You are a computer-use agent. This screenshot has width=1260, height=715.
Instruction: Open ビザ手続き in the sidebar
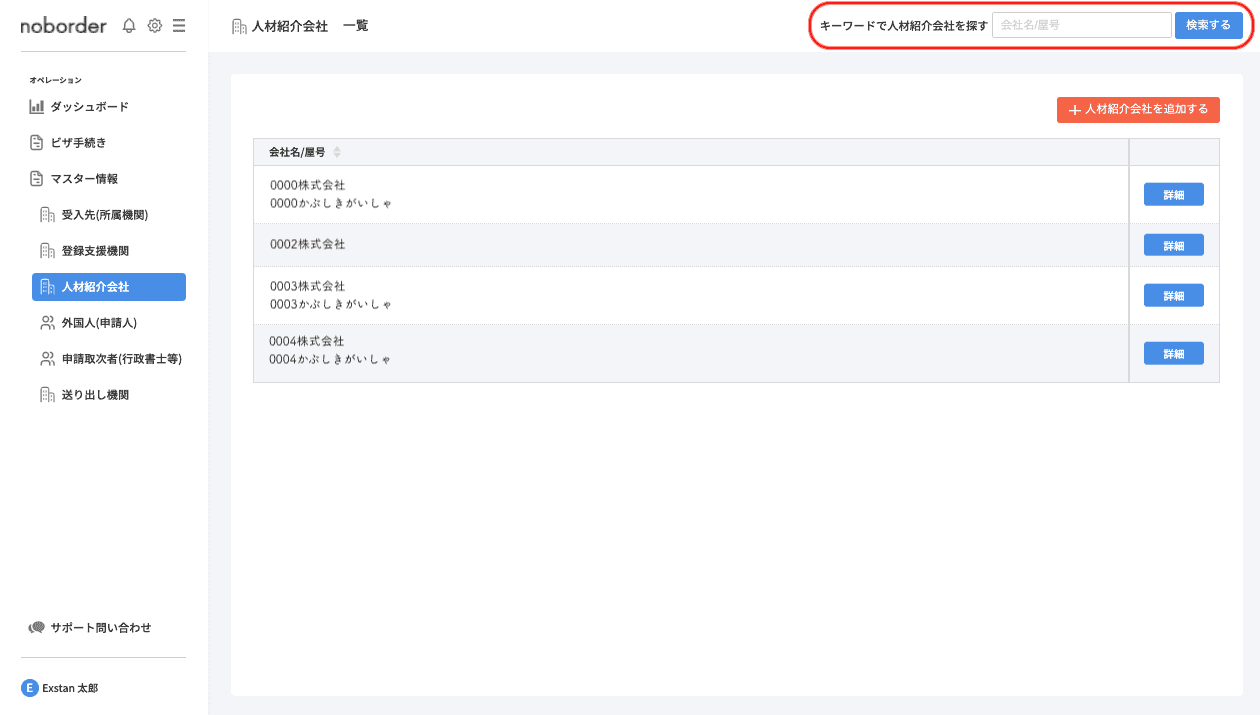[78, 143]
